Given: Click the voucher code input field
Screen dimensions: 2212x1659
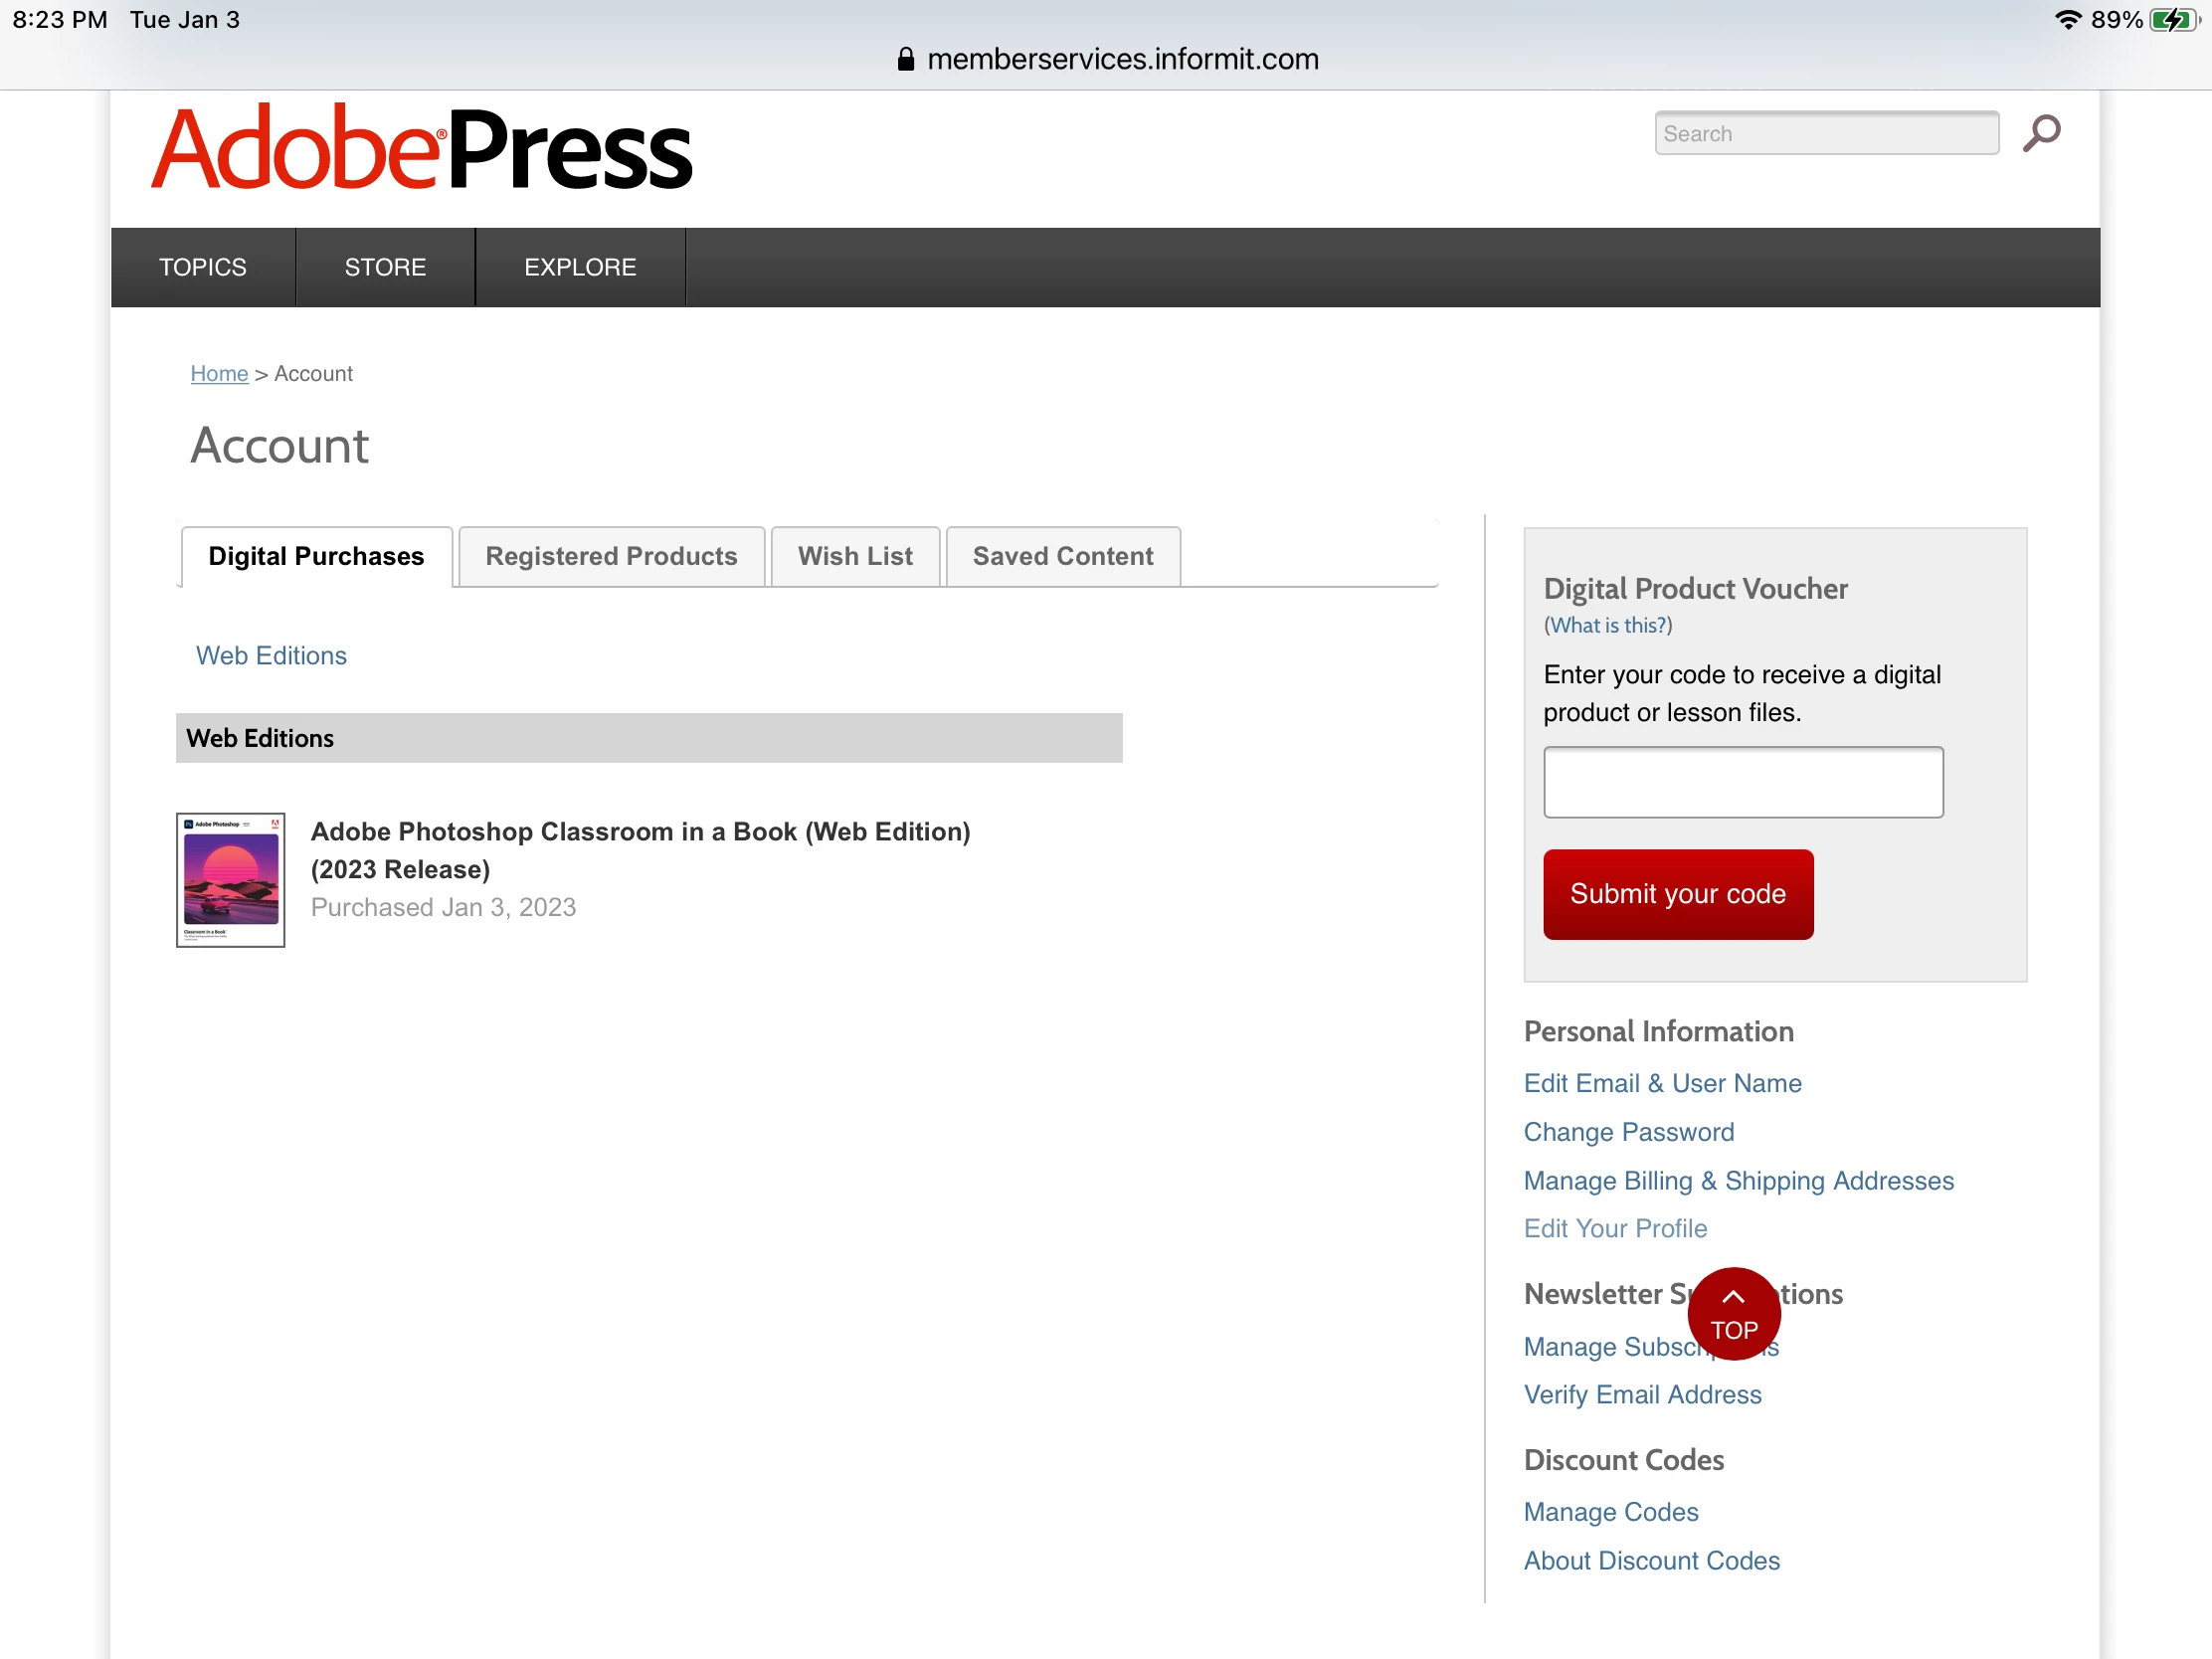Looking at the screenshot, I should pos(1742,781).
